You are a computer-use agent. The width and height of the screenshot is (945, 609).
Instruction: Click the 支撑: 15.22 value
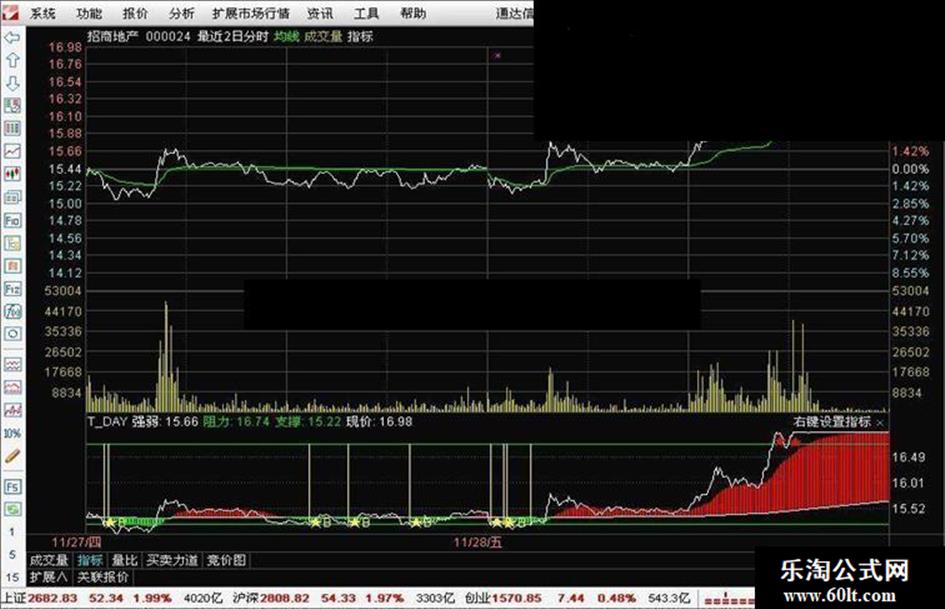(x=308, y=421)
